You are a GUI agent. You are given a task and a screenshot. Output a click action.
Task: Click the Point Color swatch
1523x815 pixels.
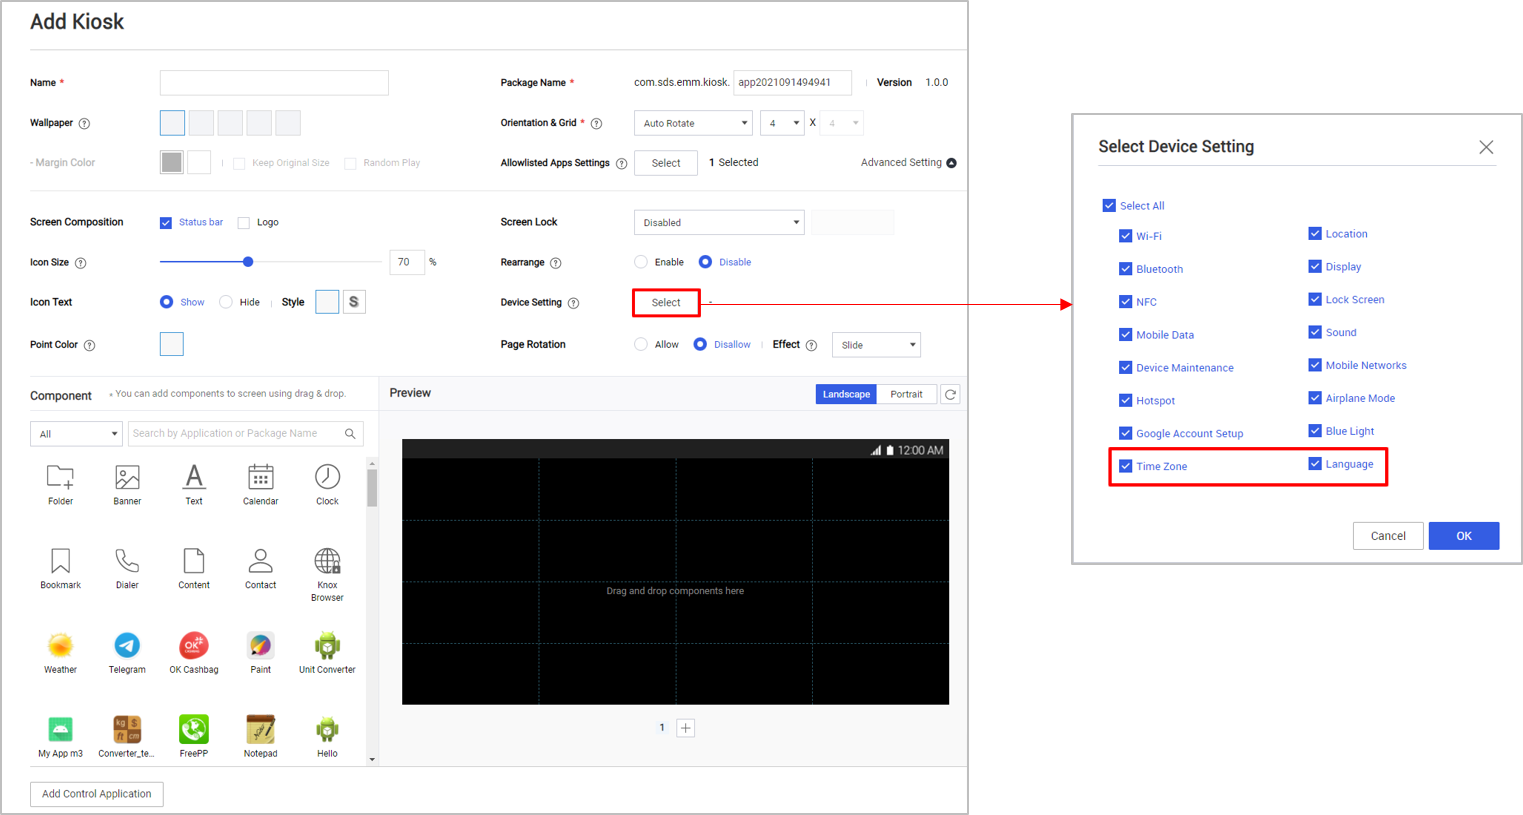click(x=172, y=345)
